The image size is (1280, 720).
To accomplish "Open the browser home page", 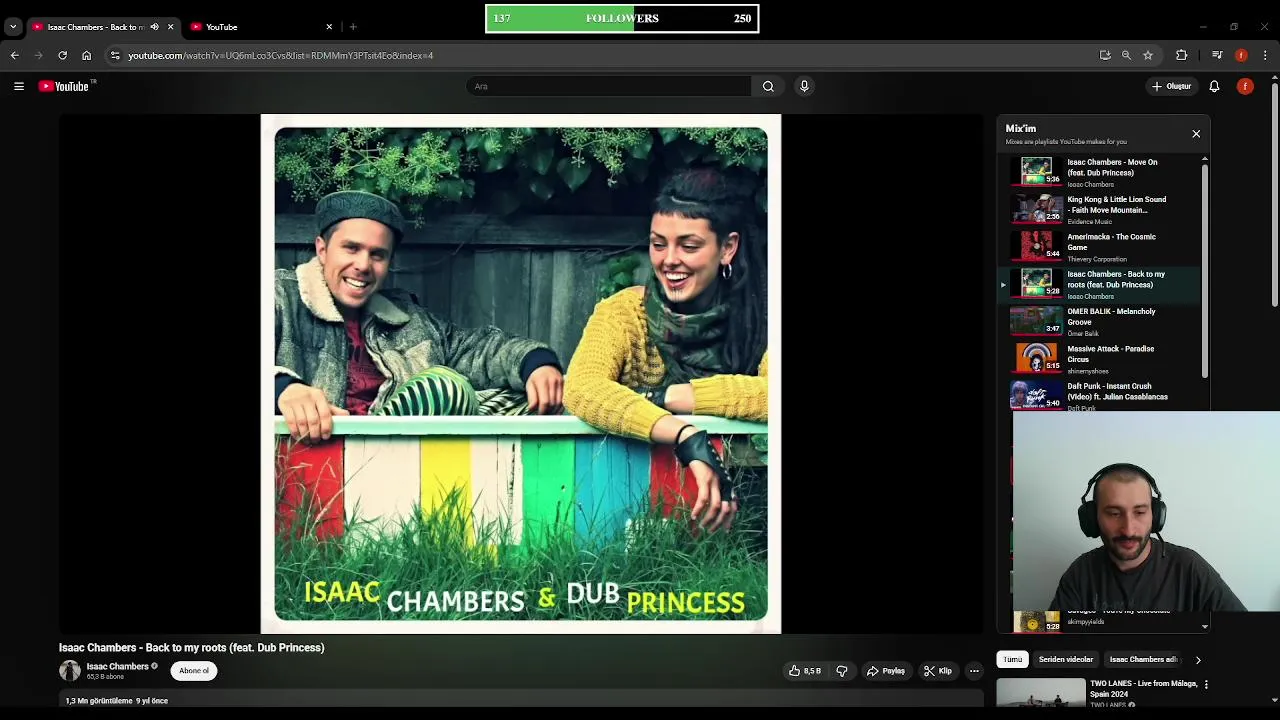I will click(86, 55).
